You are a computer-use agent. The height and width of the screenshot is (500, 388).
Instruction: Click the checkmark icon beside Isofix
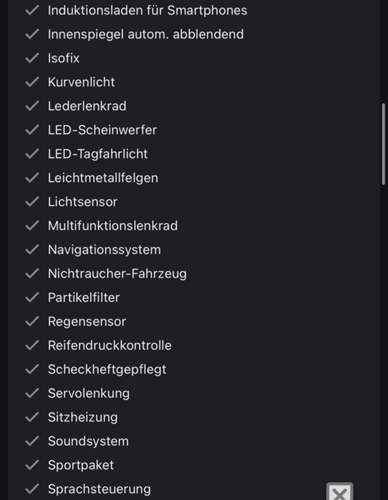[32, 58]
